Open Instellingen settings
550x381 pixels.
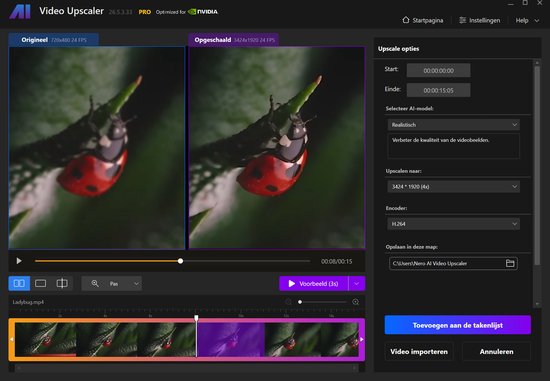point(480,20)
